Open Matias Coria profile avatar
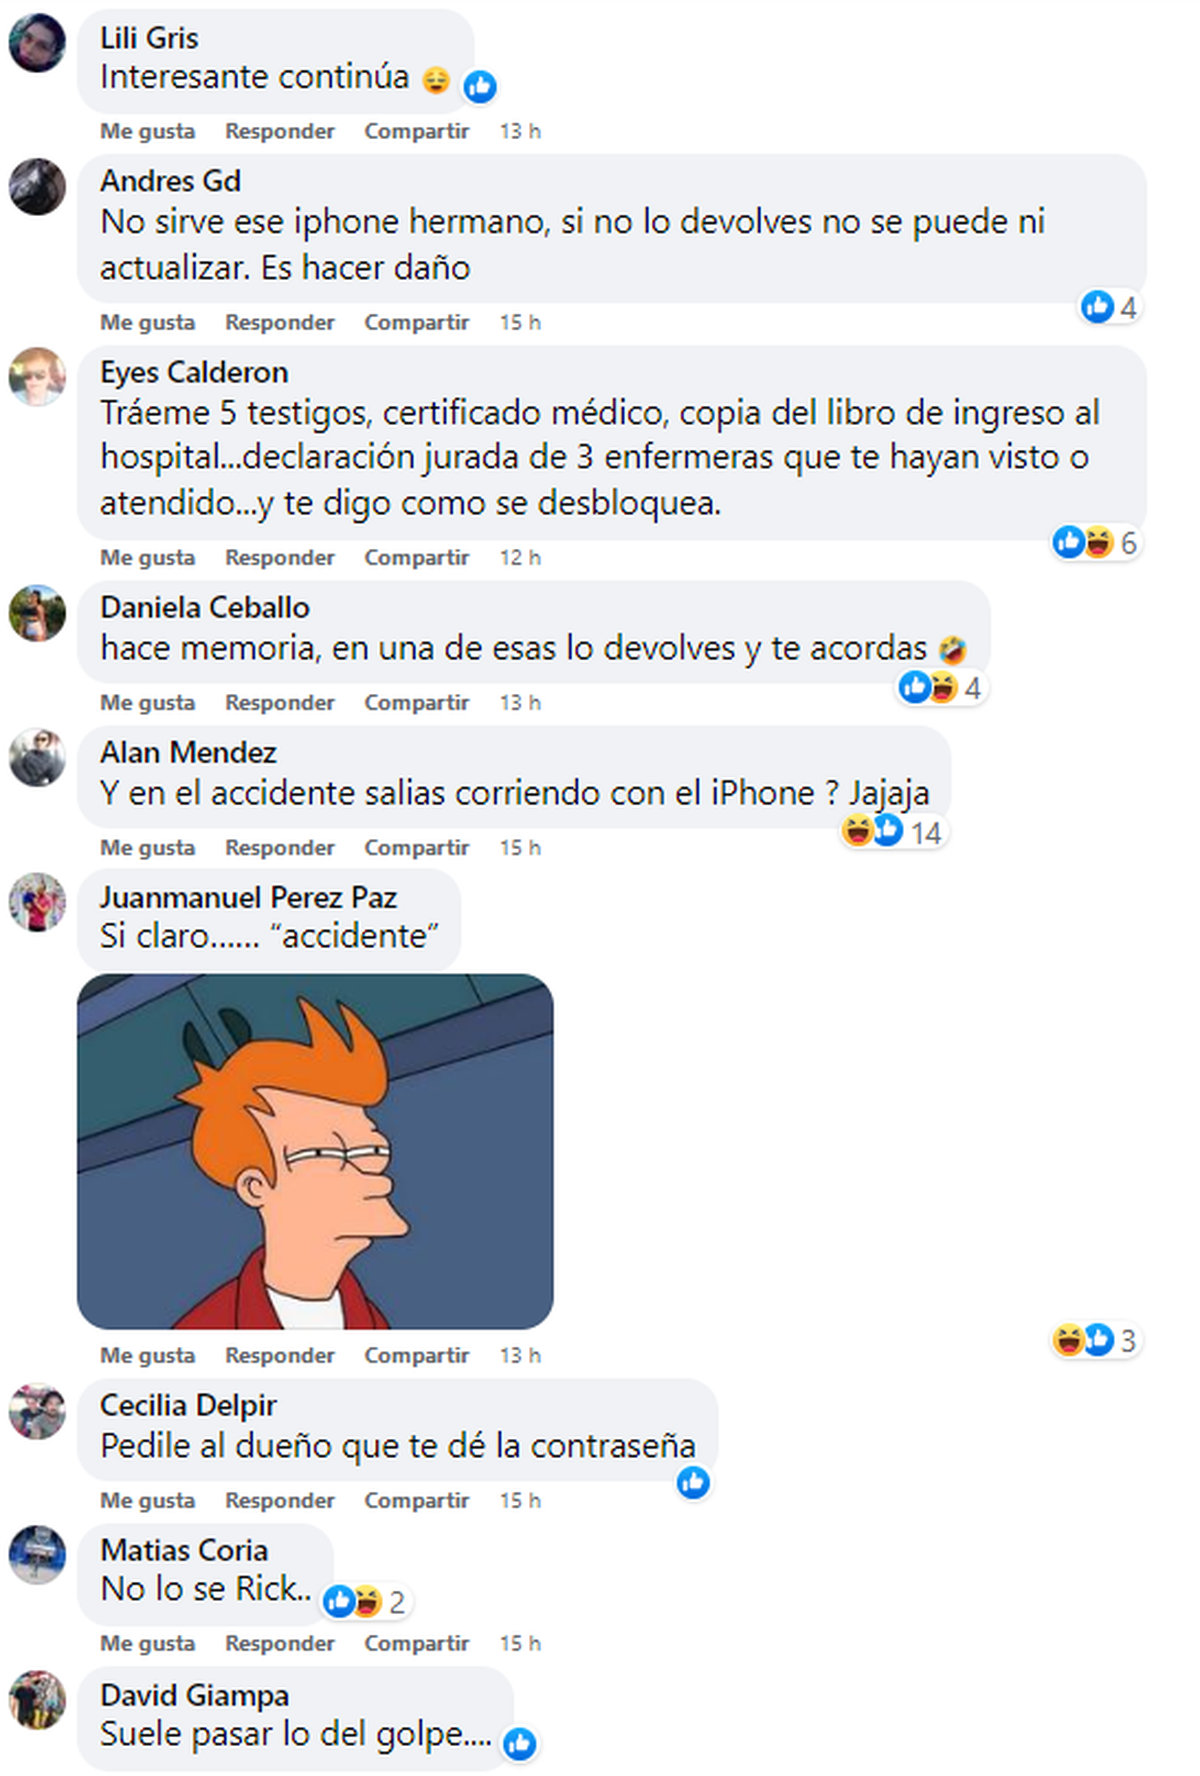Image resolution: width=1200 pixels, height=1776 pixels. coord(37,1555)
